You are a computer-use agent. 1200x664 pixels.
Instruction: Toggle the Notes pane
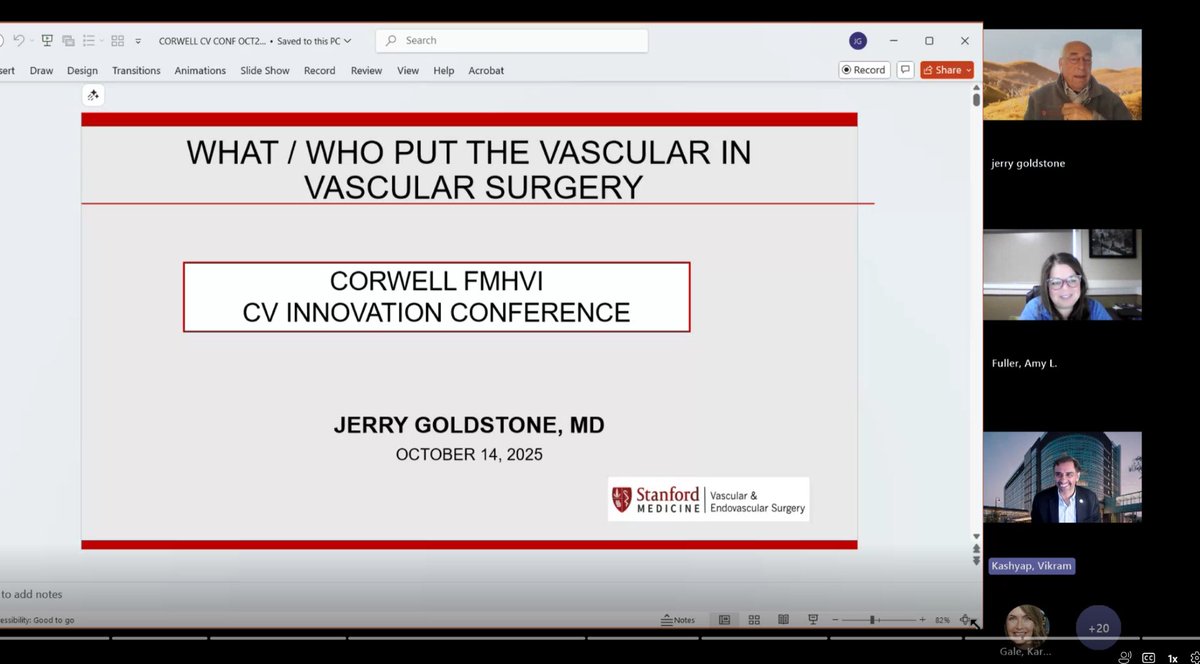679,620
